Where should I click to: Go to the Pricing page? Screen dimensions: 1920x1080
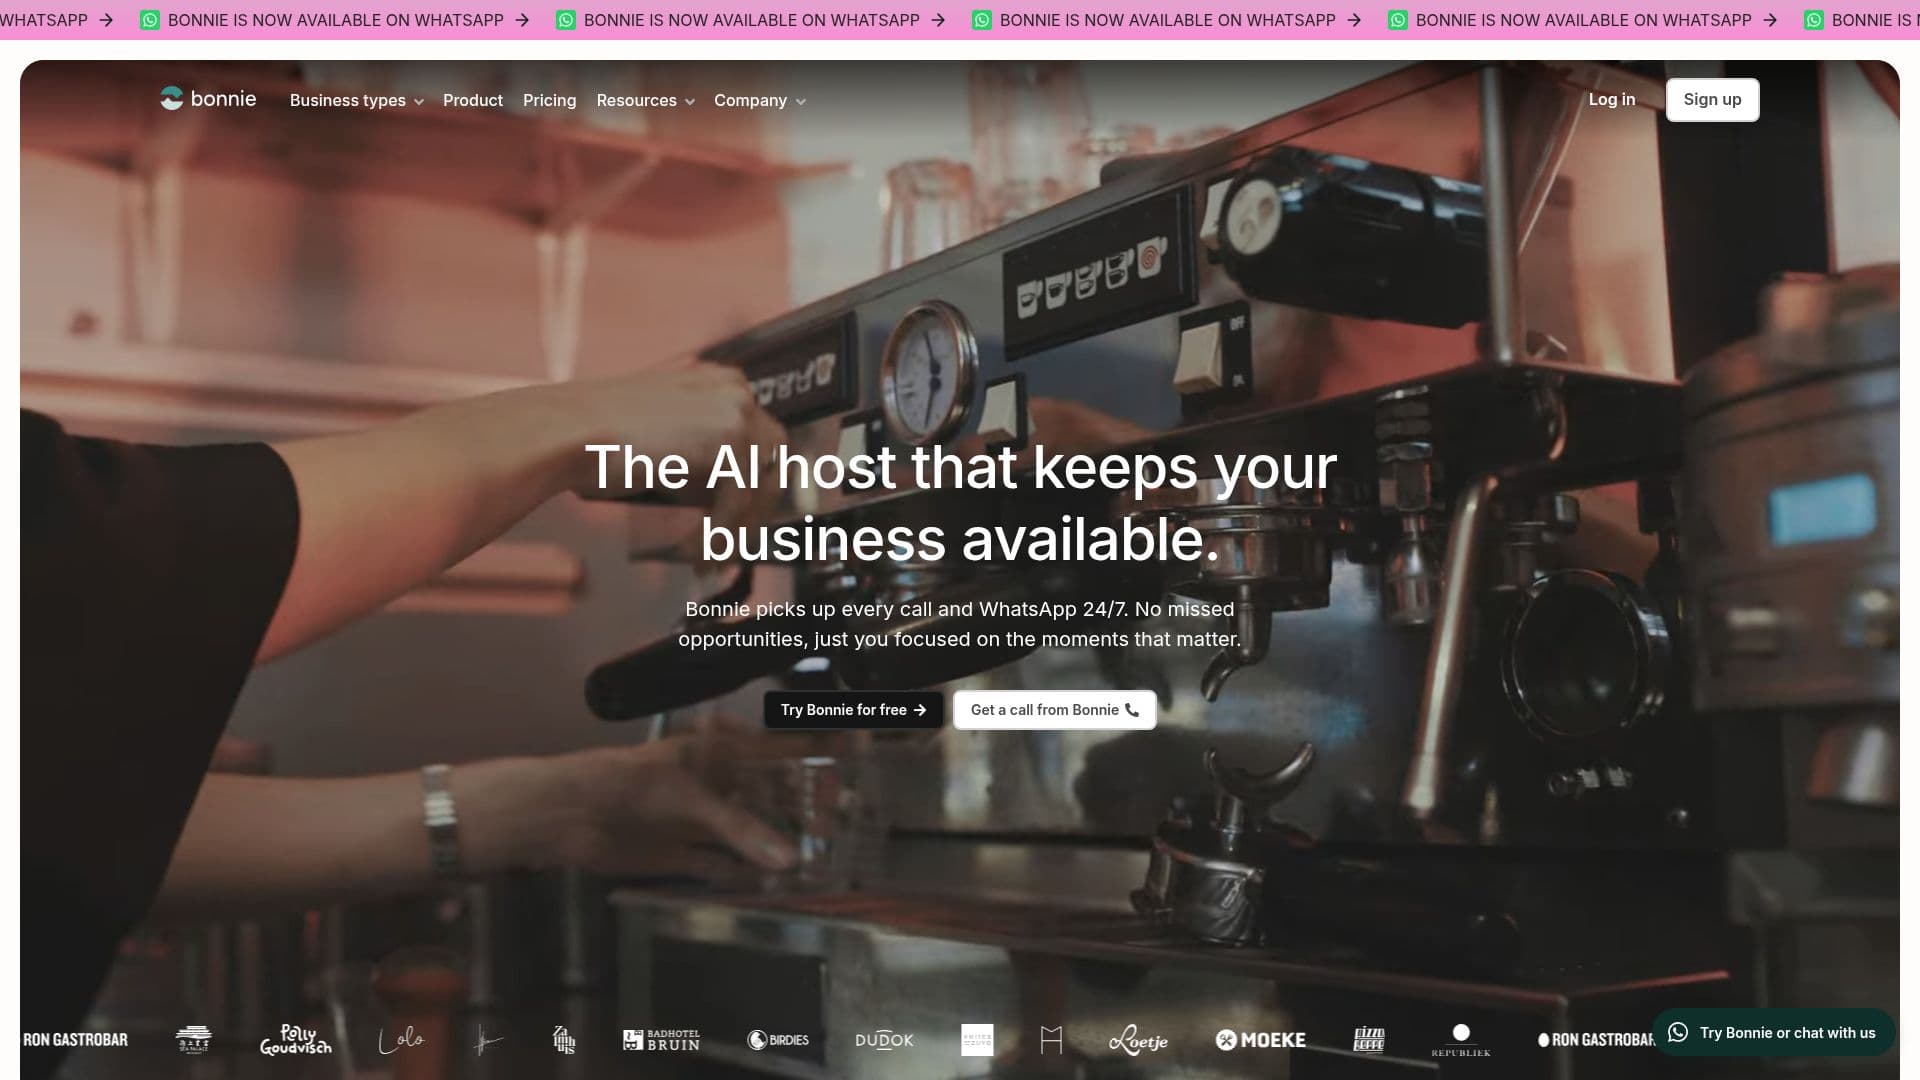(x=549, y=101)
